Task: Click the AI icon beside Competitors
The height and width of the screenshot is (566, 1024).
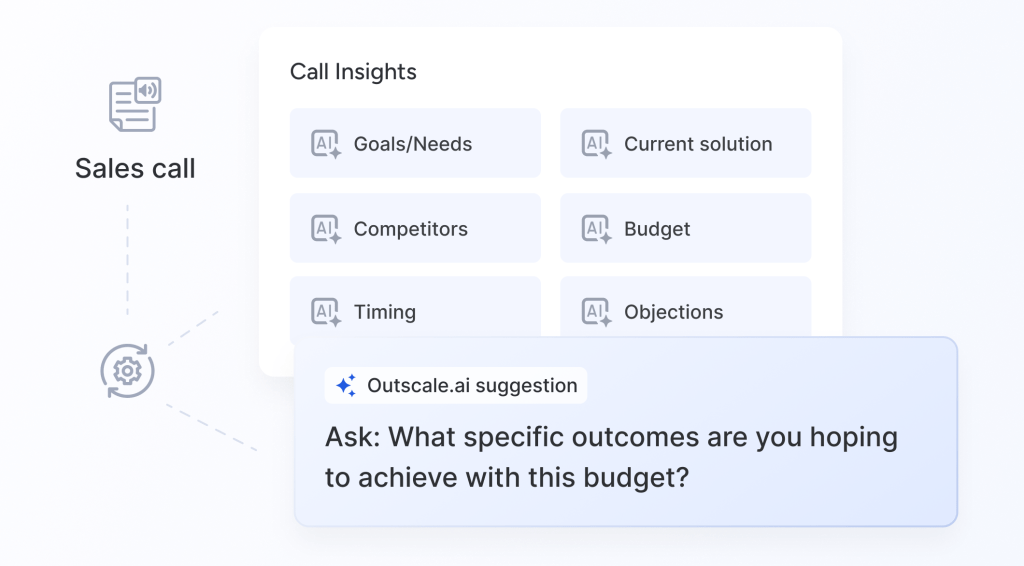Action: (326, 229)
